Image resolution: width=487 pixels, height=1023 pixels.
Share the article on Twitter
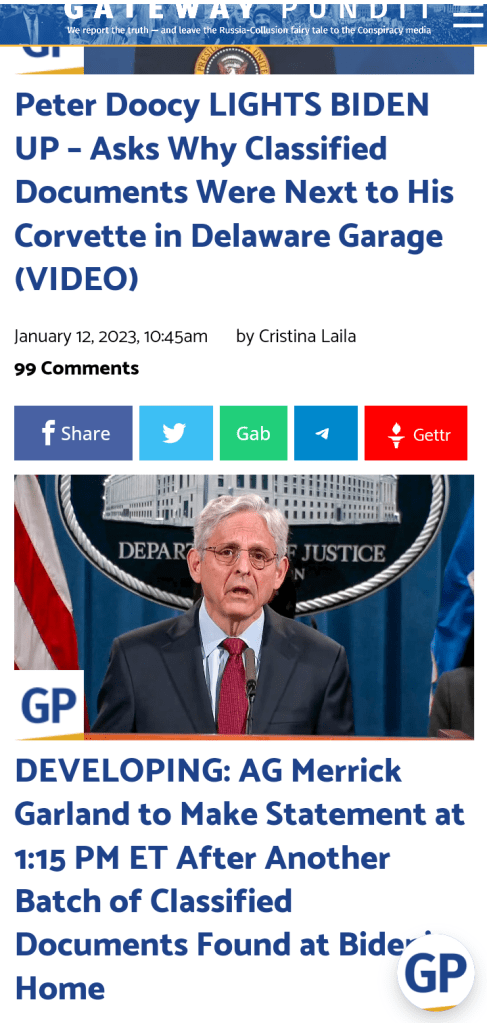point(176,433)
